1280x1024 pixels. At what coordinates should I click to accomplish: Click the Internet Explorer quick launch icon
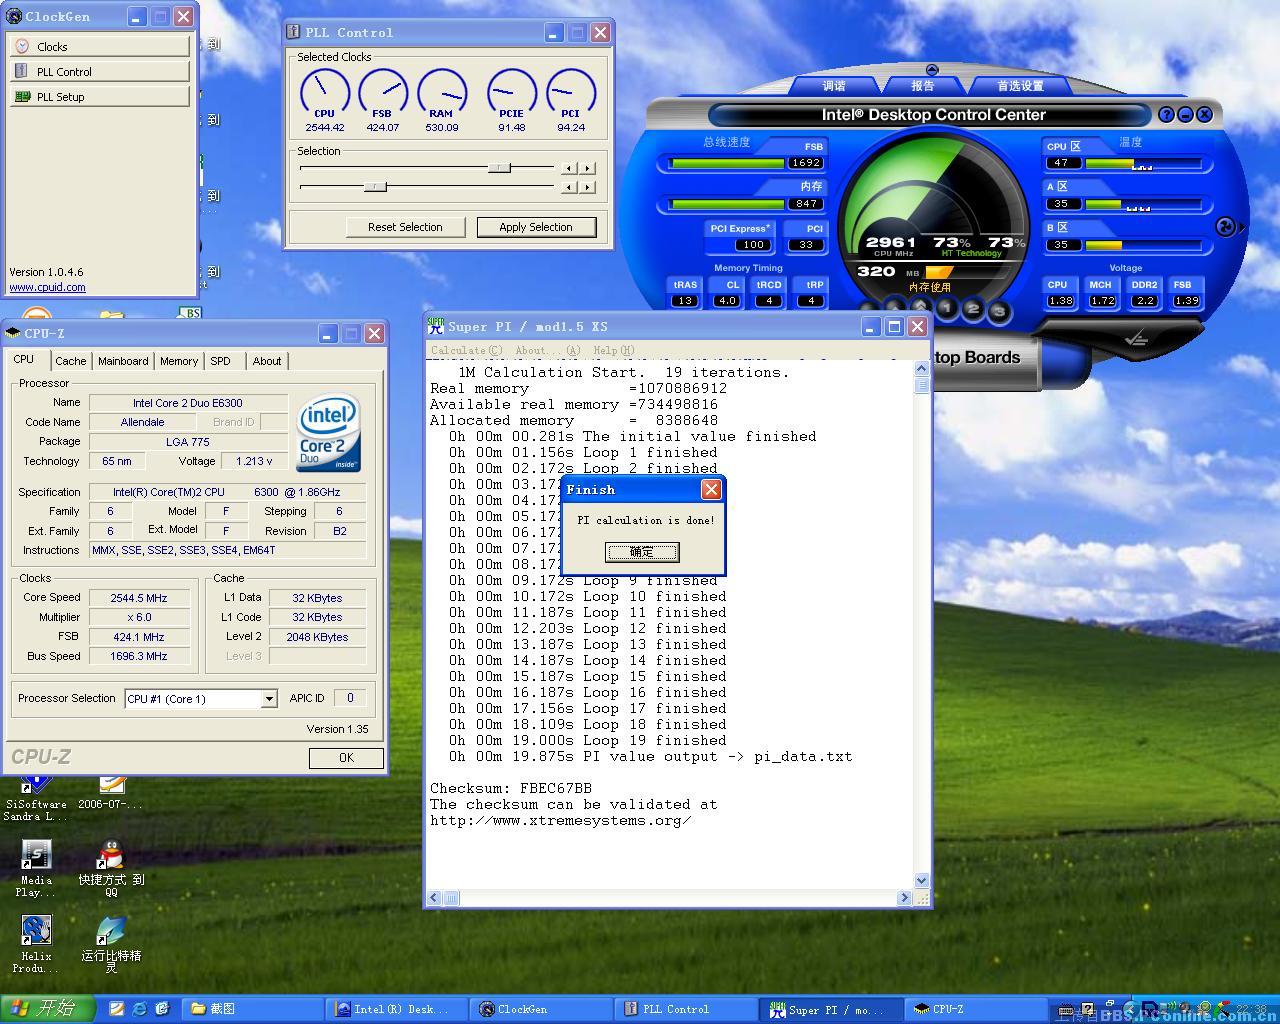(139, 1009)
